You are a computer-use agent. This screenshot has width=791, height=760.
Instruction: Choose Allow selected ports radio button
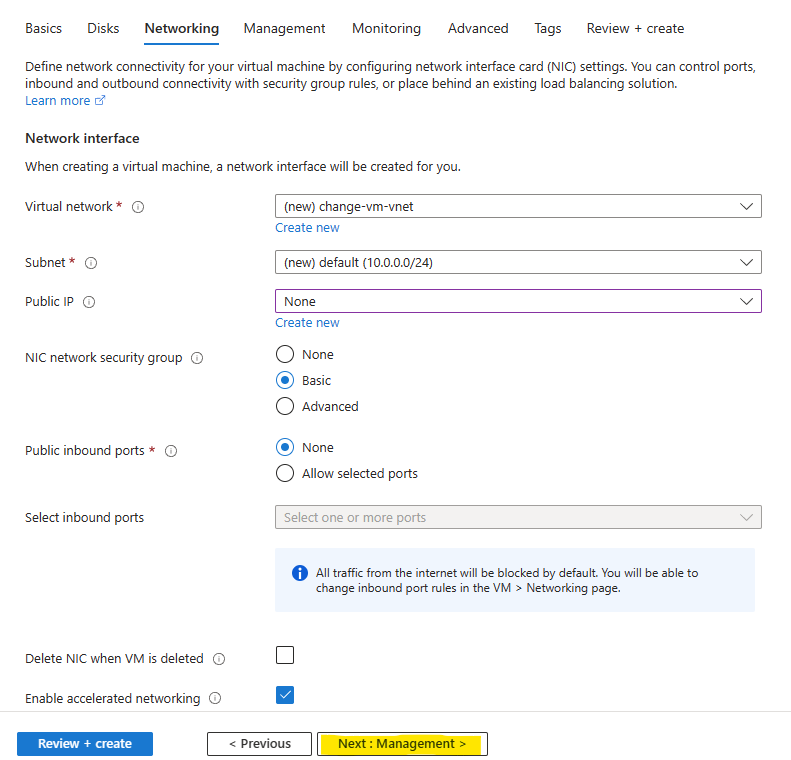(285, 473)
